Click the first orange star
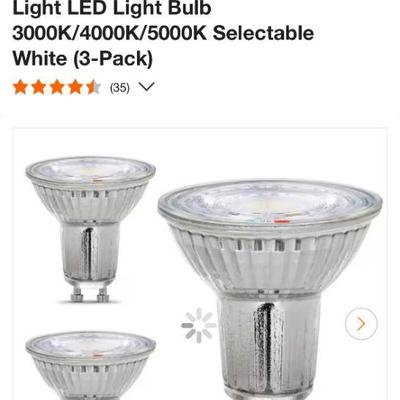This screenshot has width=400, height=400. tap(20, 87)
